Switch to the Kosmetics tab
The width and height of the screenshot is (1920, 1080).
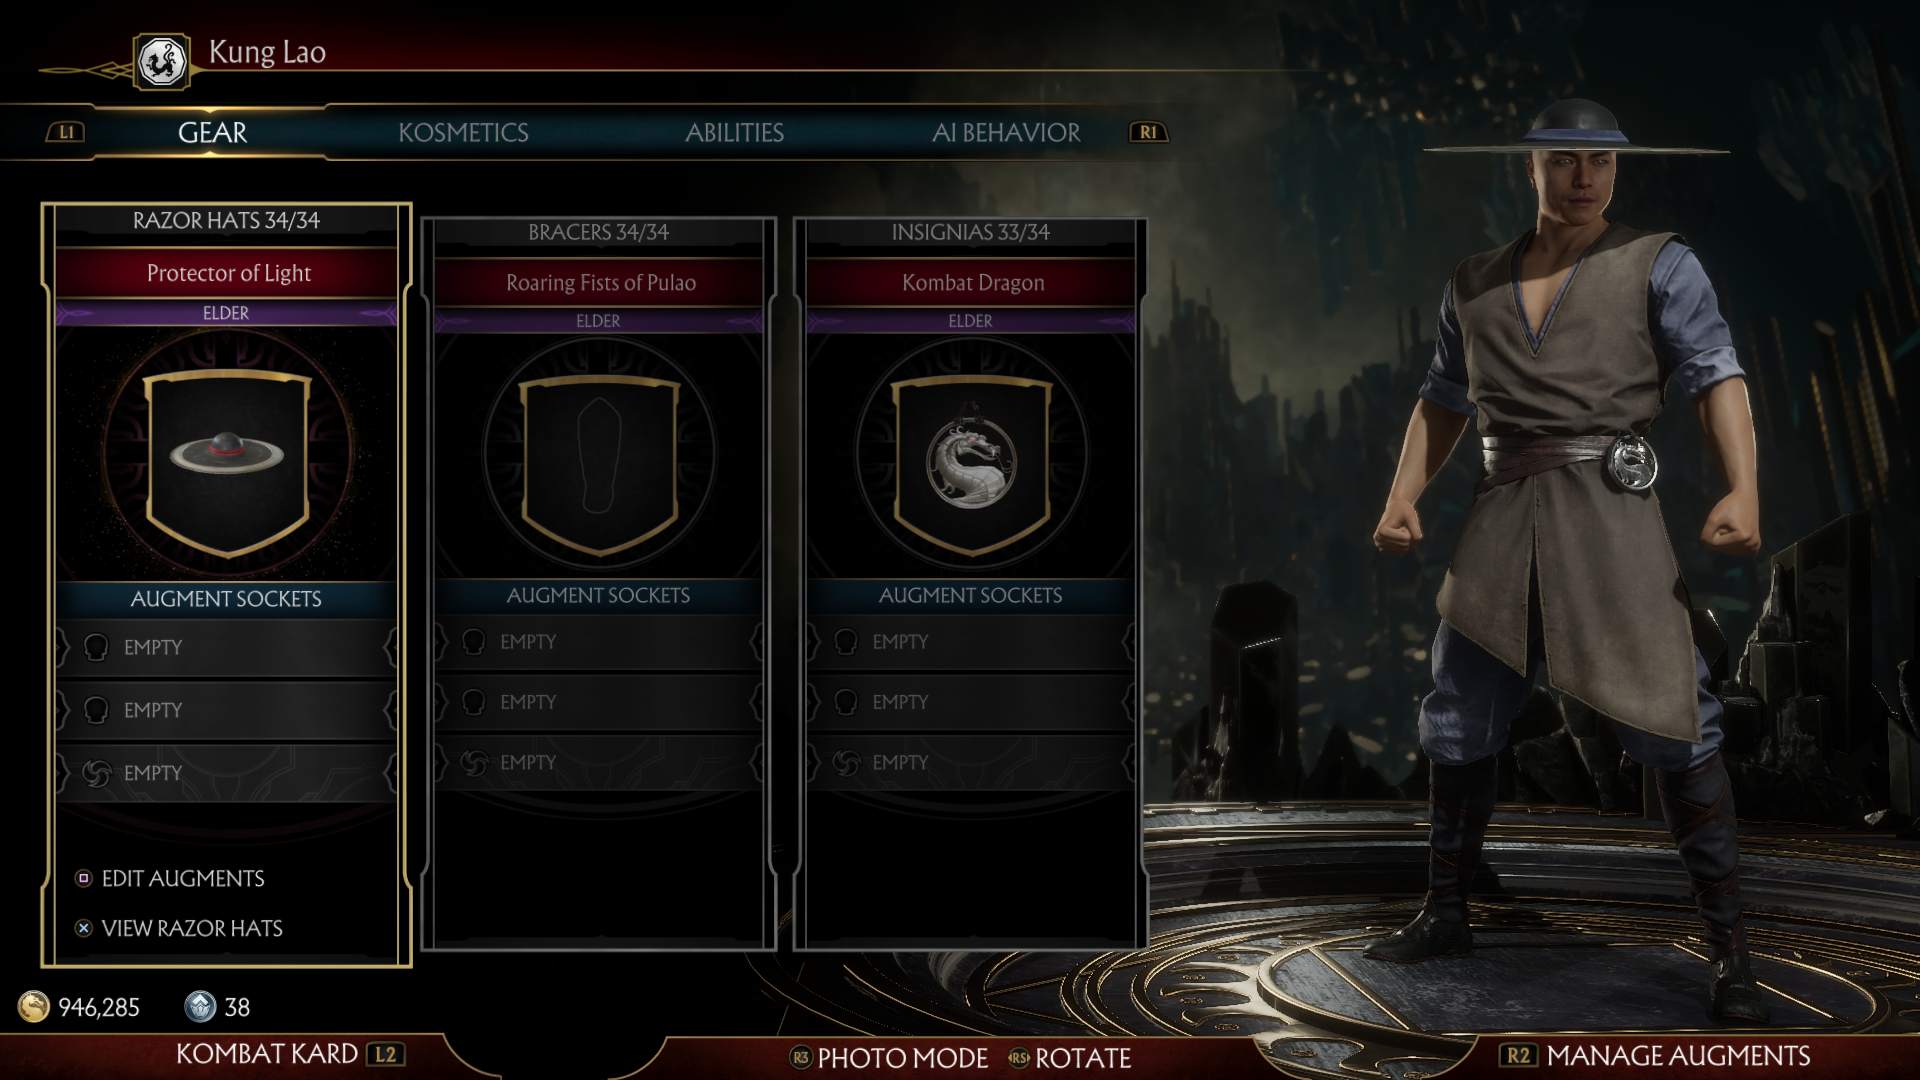point(463,132)
